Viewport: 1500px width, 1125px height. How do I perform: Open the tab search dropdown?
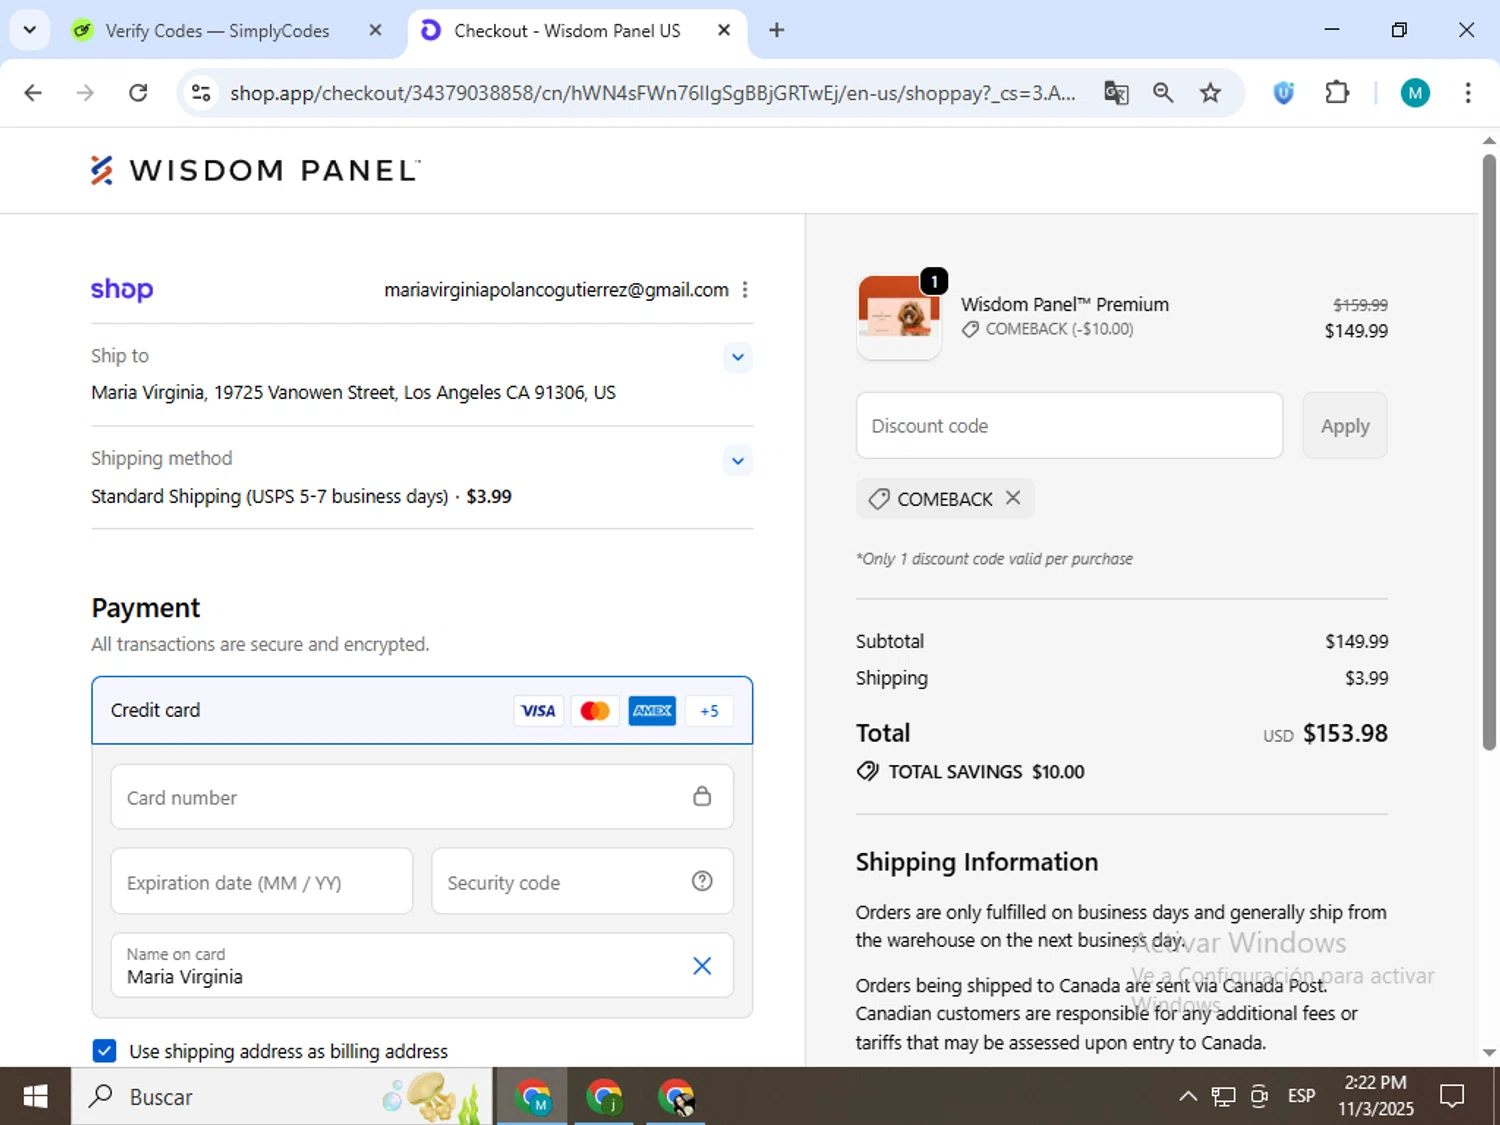click(30, 30)
